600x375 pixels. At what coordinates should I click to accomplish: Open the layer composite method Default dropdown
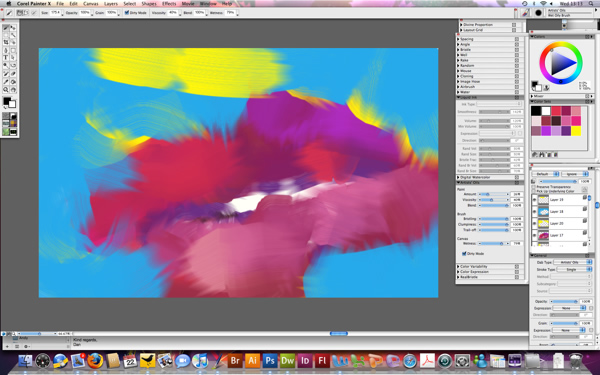[x=546, y=174]
